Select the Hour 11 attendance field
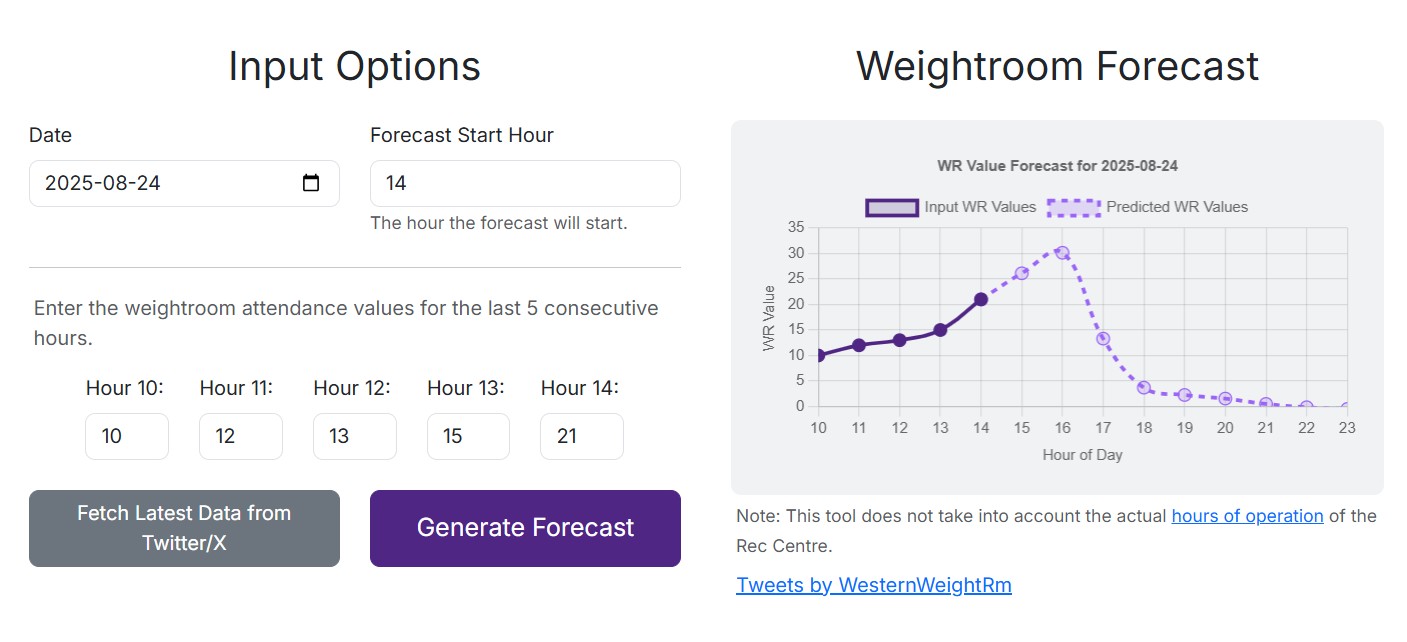Viewport: 1407px width, 642px height. [240, 436]
